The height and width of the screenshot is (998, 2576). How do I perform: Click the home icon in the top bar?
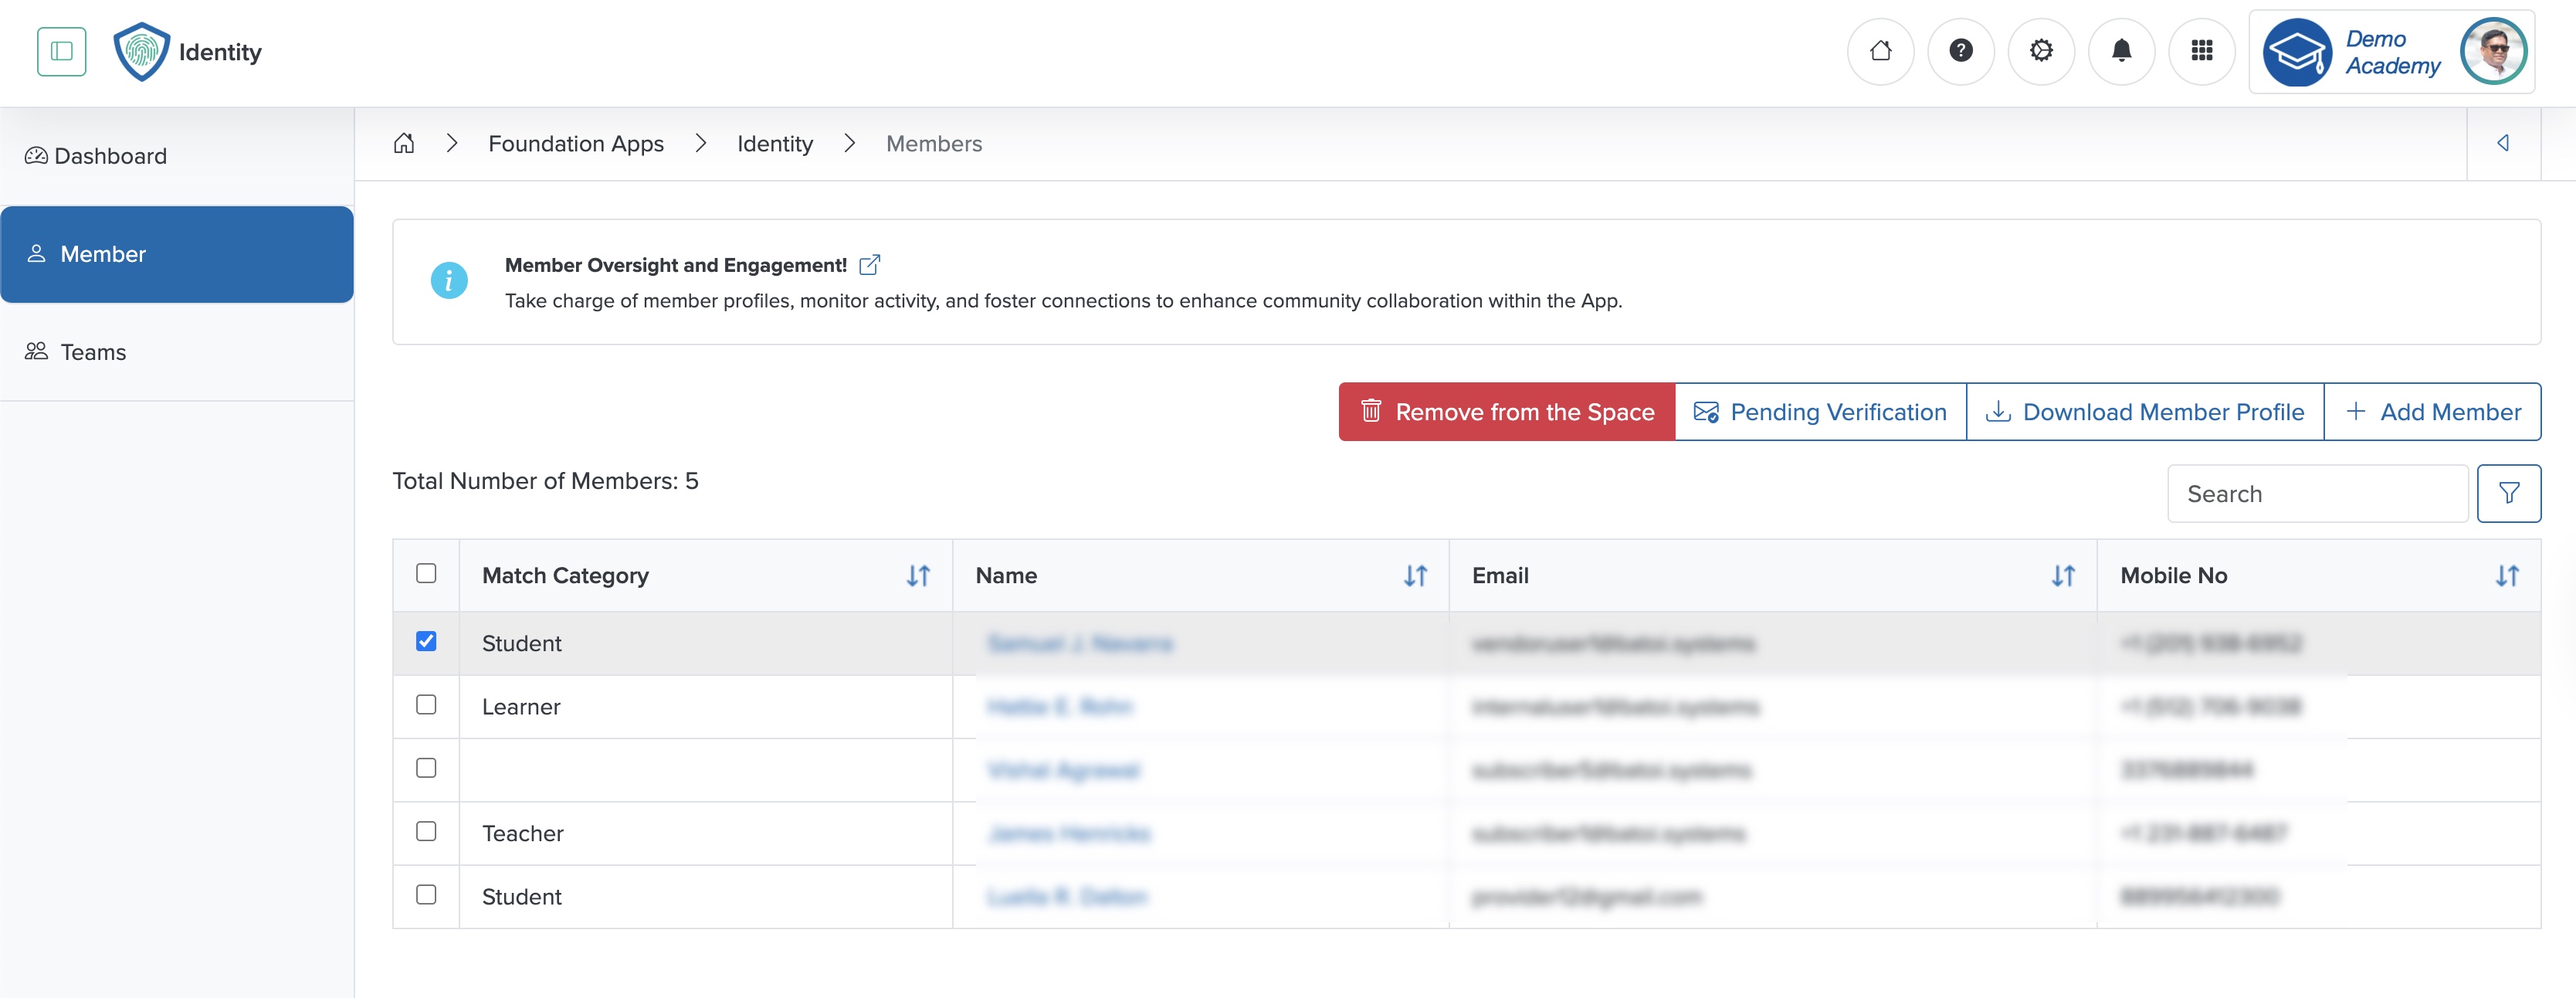[1881, 51]
